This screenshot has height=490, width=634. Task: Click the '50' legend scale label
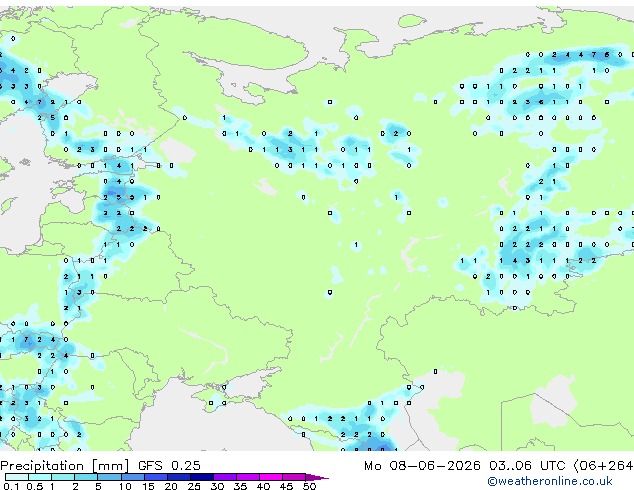point(309,486)
